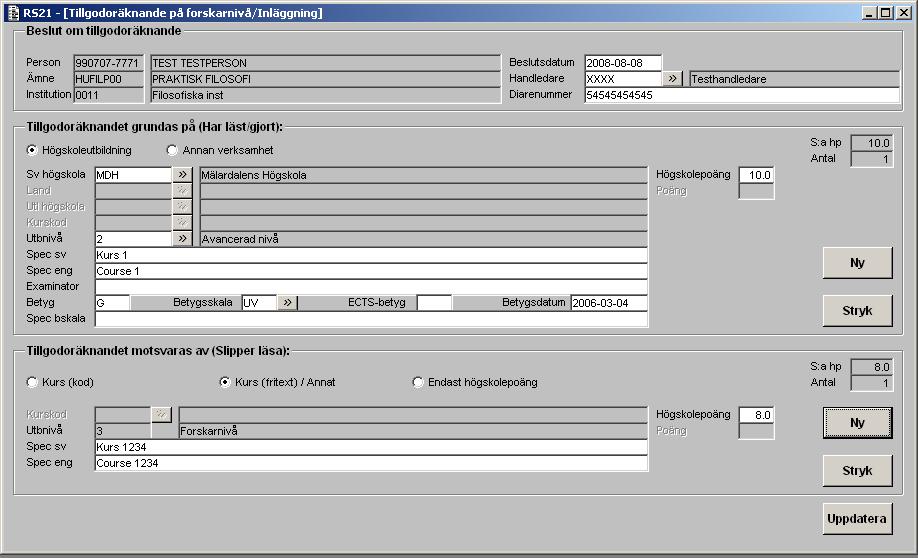Click disabled Kurskod lookup arrow below Utl högskola
The image size is (918, 558).
tap(182, 222)
